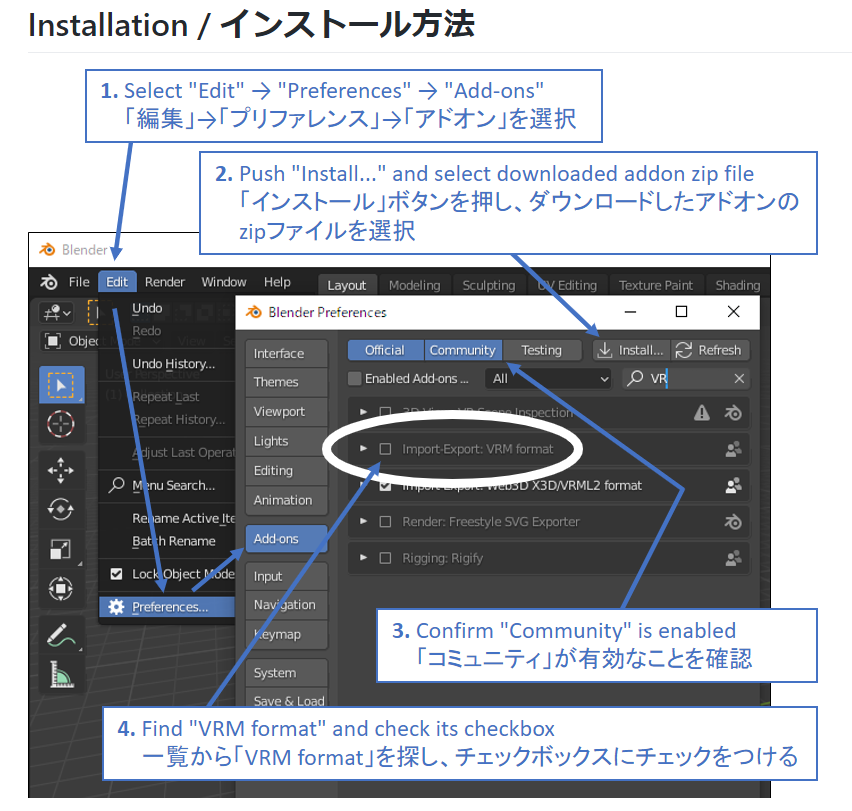Click the Blender icon on Freestyle SVG row
This screenshot has width=852, height=811.
[733, 522]
